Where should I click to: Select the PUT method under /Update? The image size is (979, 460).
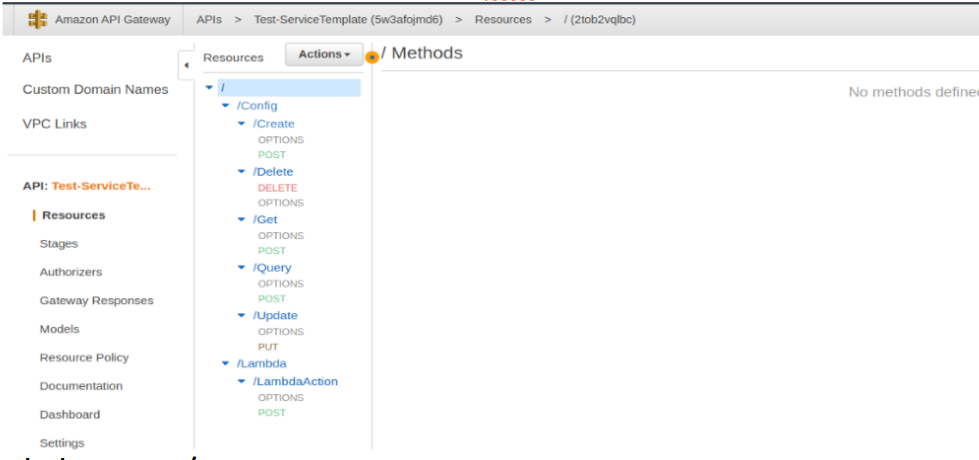[268, 348]
